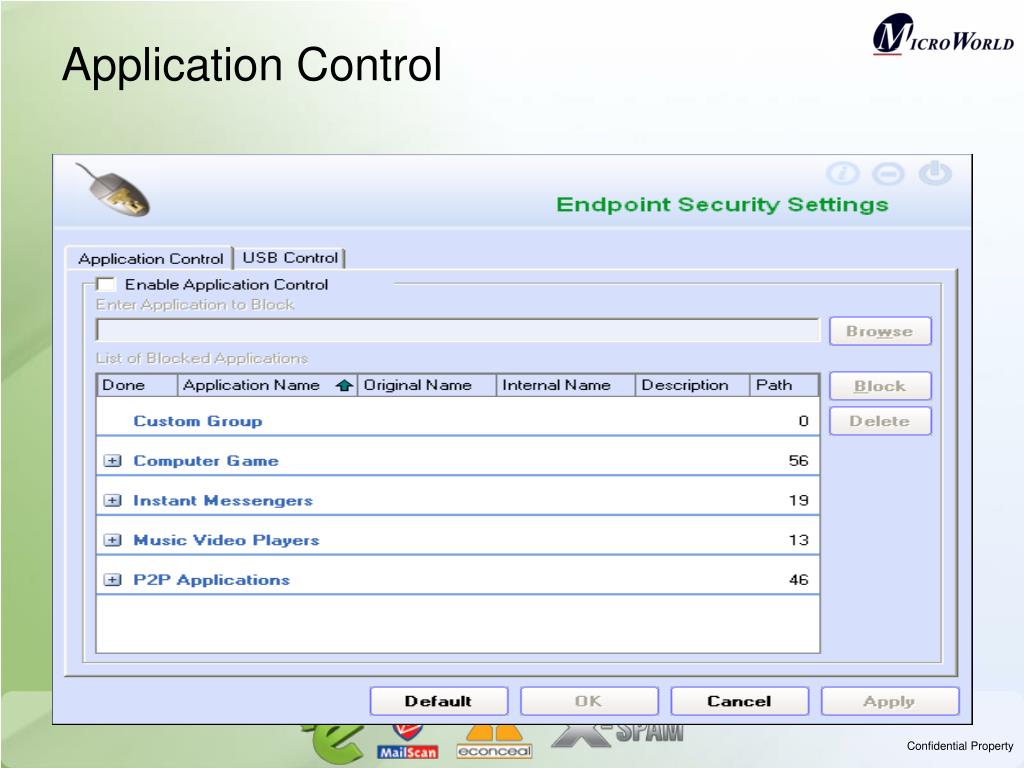The height and width of the screenshot is (768, 1024).
Task: Click the Default button
Action: pos(439,701)
